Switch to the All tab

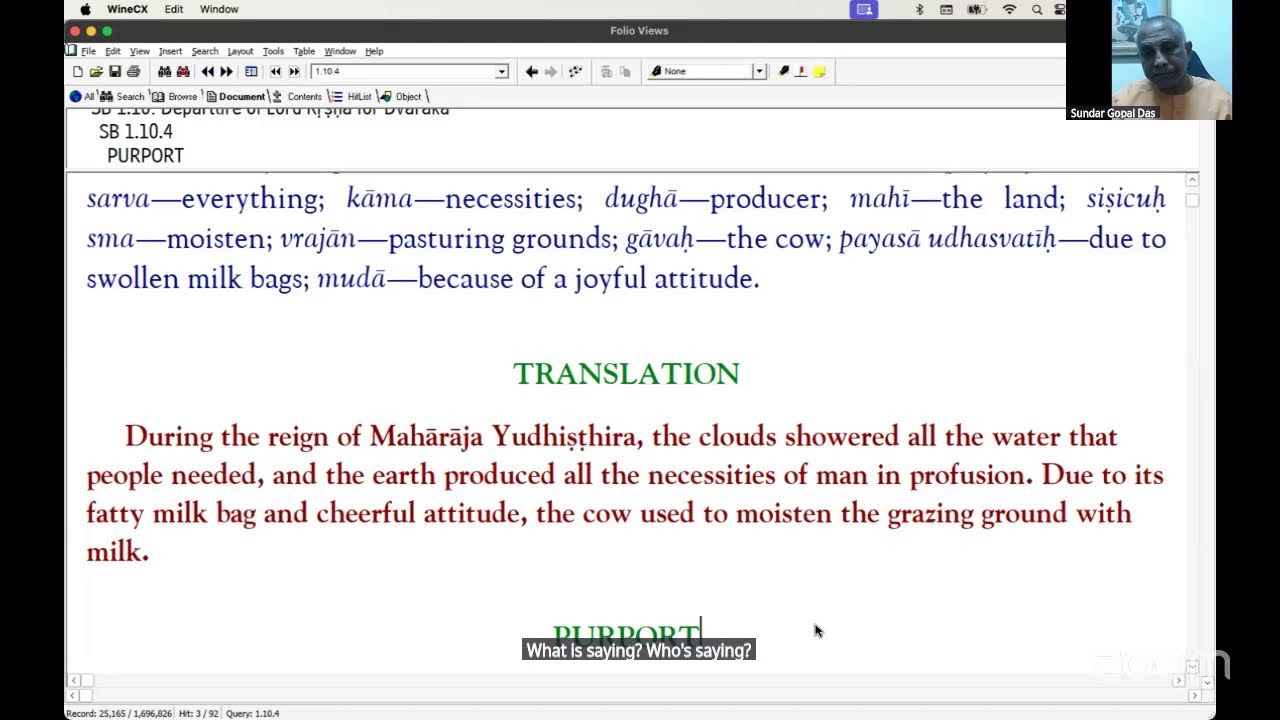pos(82,97)
